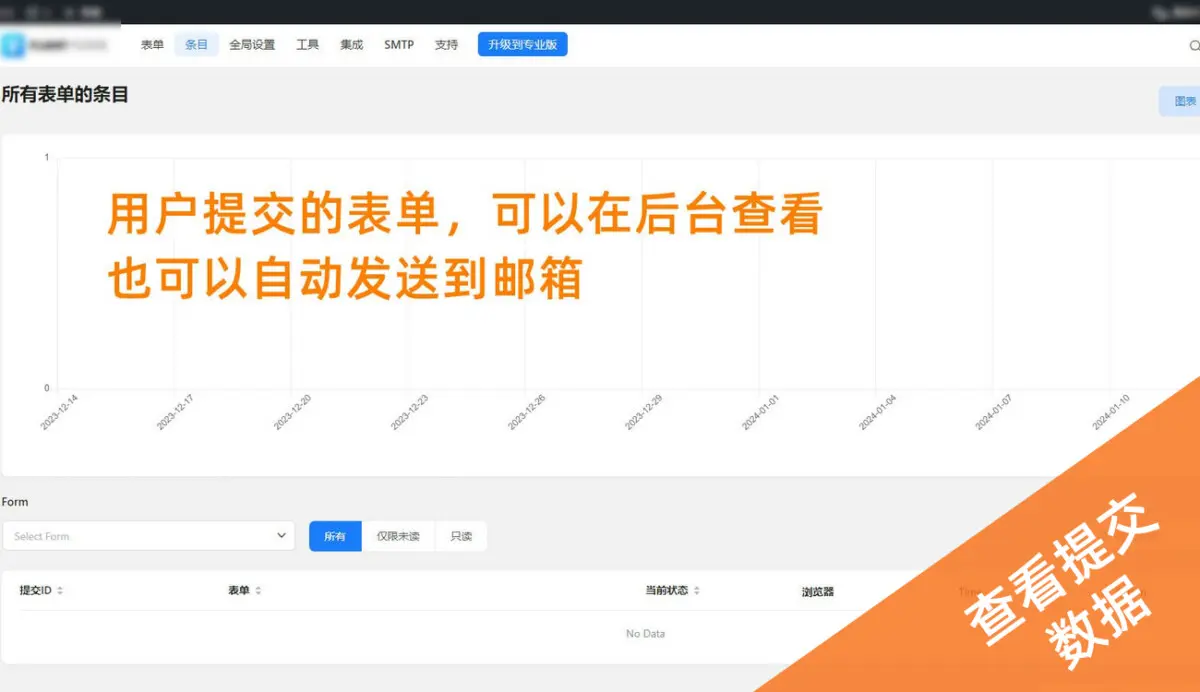1200x692 pixels.
Task: Expand the chevron on the Select Form field
Action: 281,536
